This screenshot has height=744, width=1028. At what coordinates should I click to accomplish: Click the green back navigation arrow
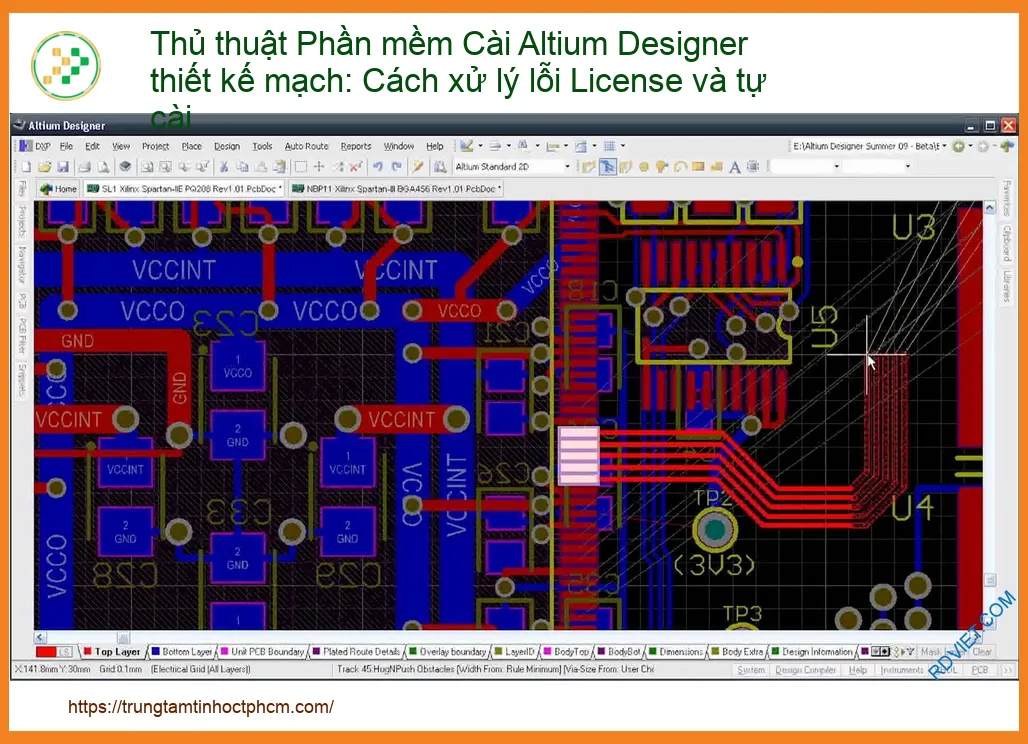tap(959, 146)
